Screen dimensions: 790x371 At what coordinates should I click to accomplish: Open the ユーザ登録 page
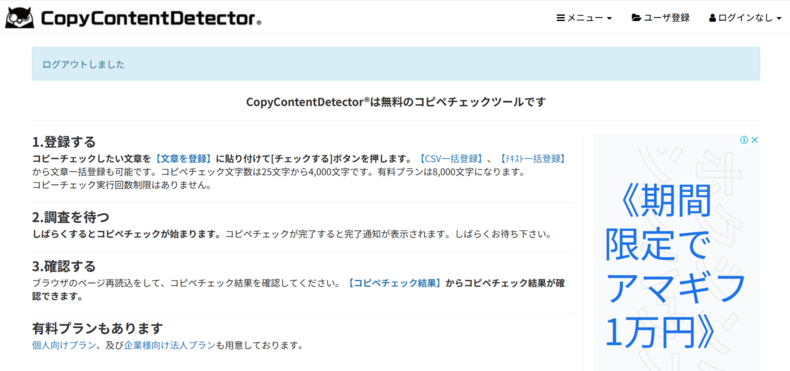[x=661, y=18]
